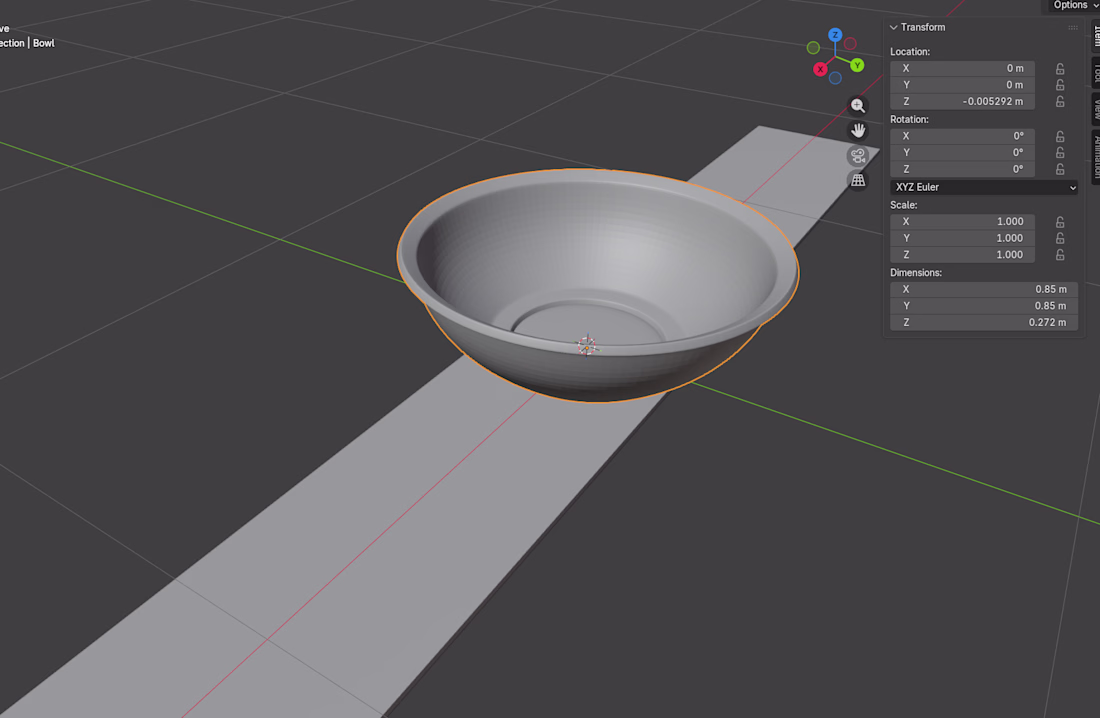
Task: Lock Rotation Y with its padlock
Action: (1060, 152)
